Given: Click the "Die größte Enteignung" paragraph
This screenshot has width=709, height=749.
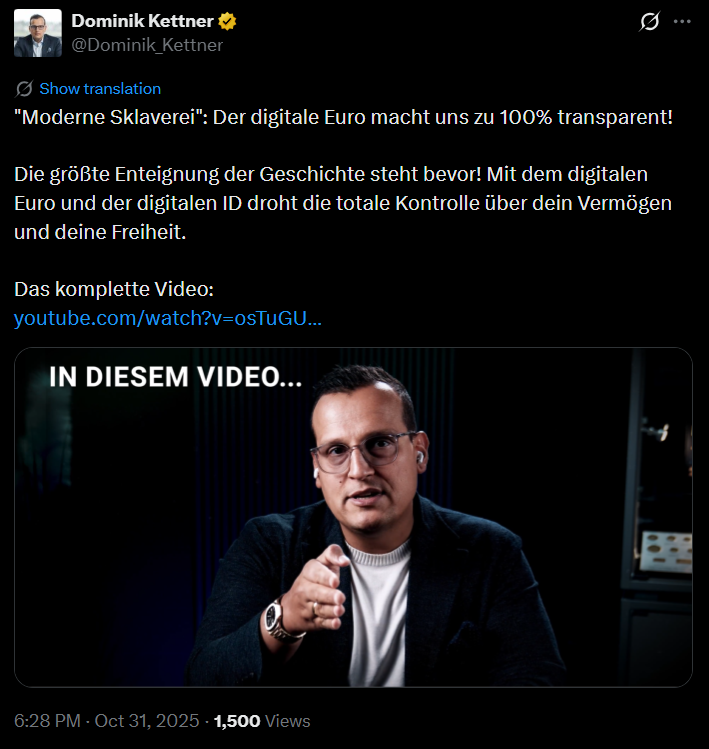Looking at the screenshot, I should click(343, 203).
